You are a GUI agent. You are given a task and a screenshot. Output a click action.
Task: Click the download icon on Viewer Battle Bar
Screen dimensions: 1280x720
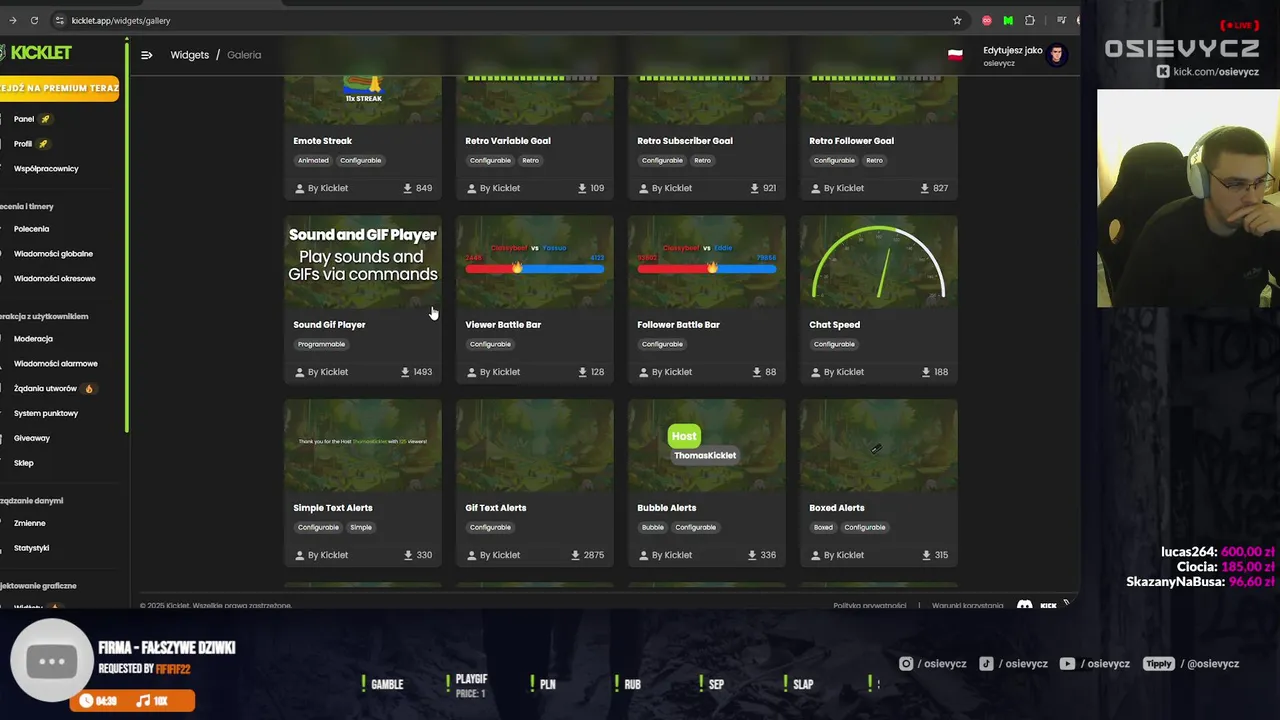(x=582, y=372)
